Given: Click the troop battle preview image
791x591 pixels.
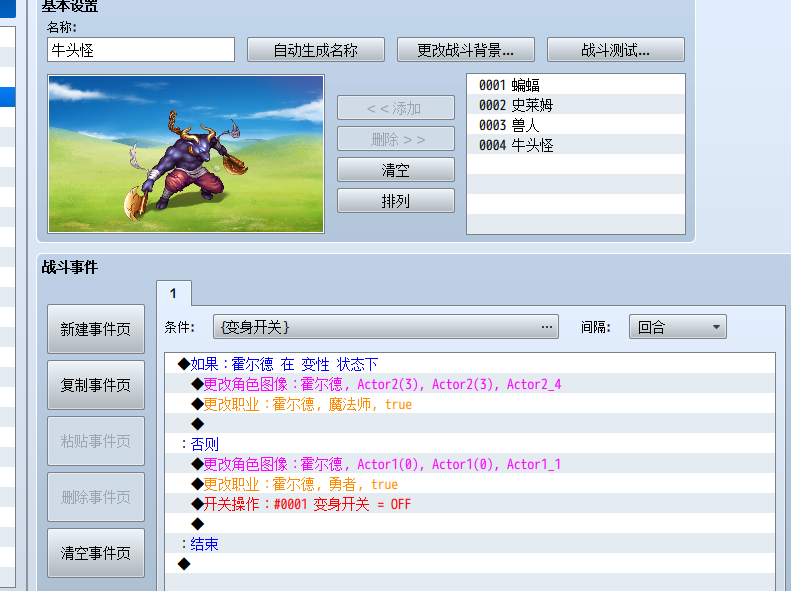Looking at the screenshot, I should pos(186,154).
